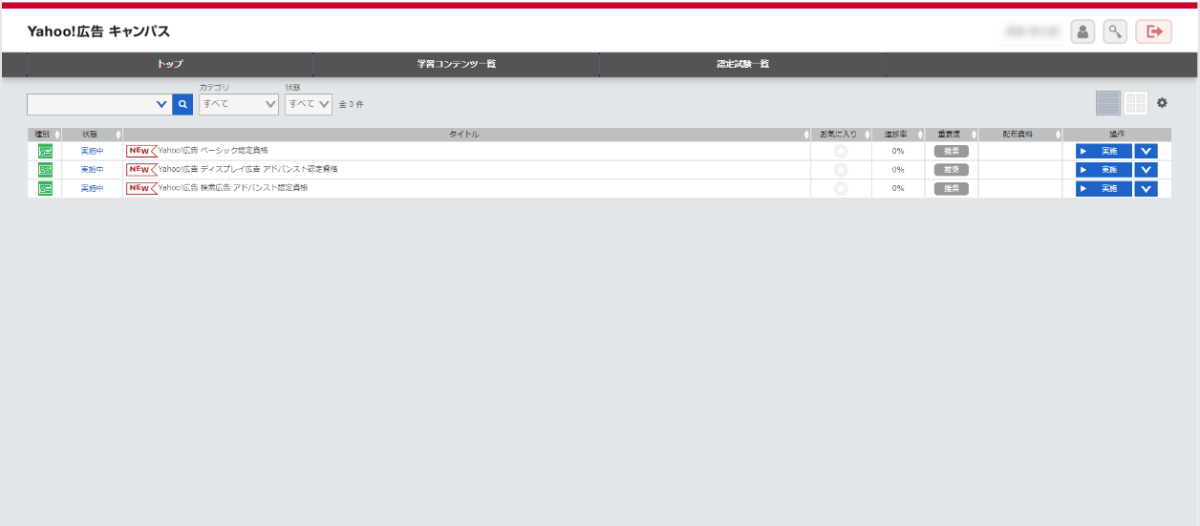Click 実施中 status link for ベーシック認定資格
The width and height of the screenshot is (1200, 526).
coord(92,151)
